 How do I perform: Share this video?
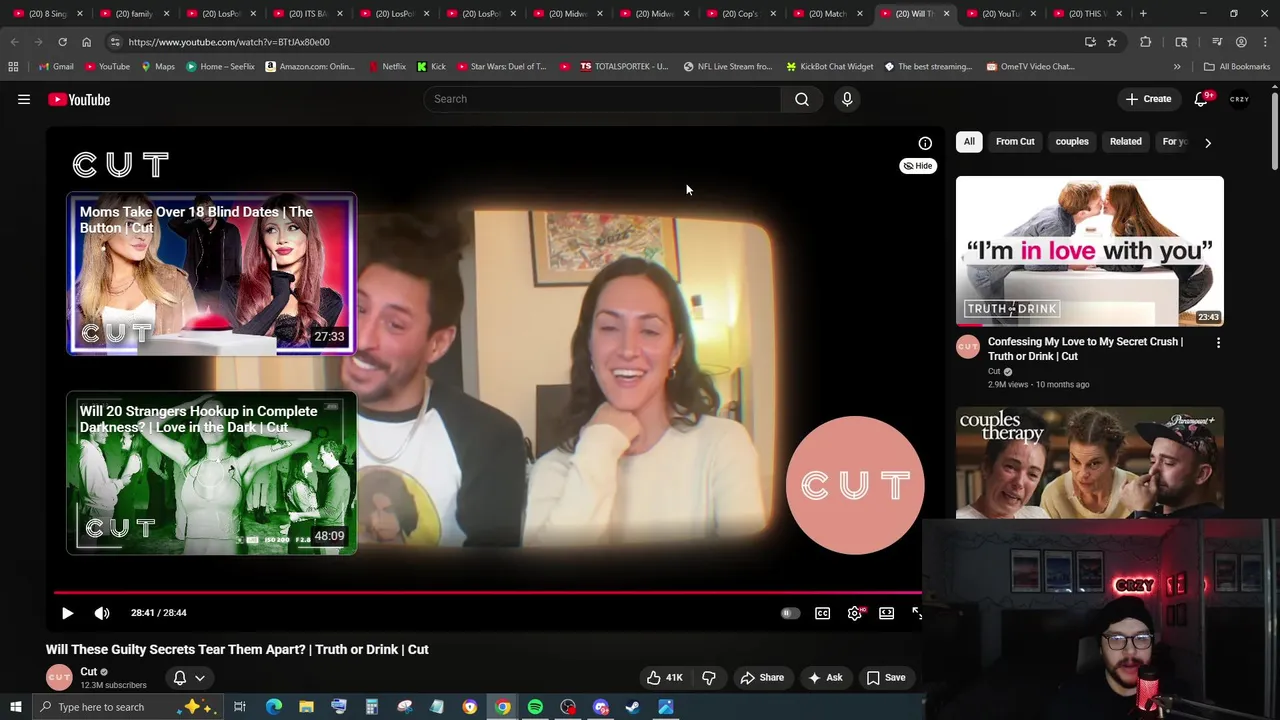click(762, 677)
